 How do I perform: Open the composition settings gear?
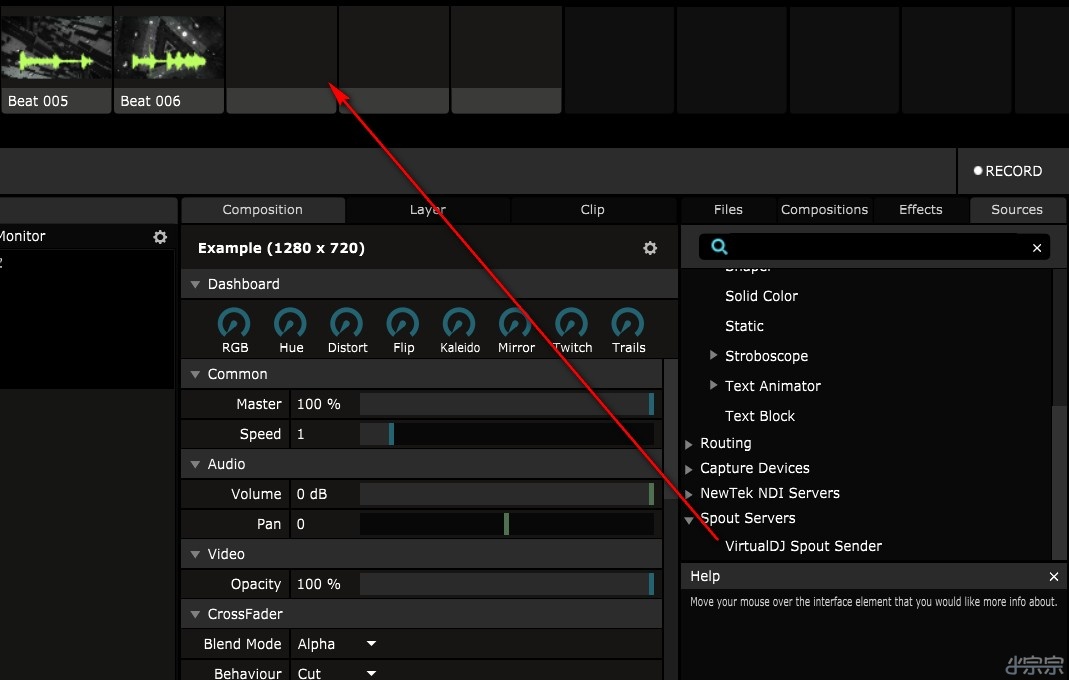tap(650, 248)
